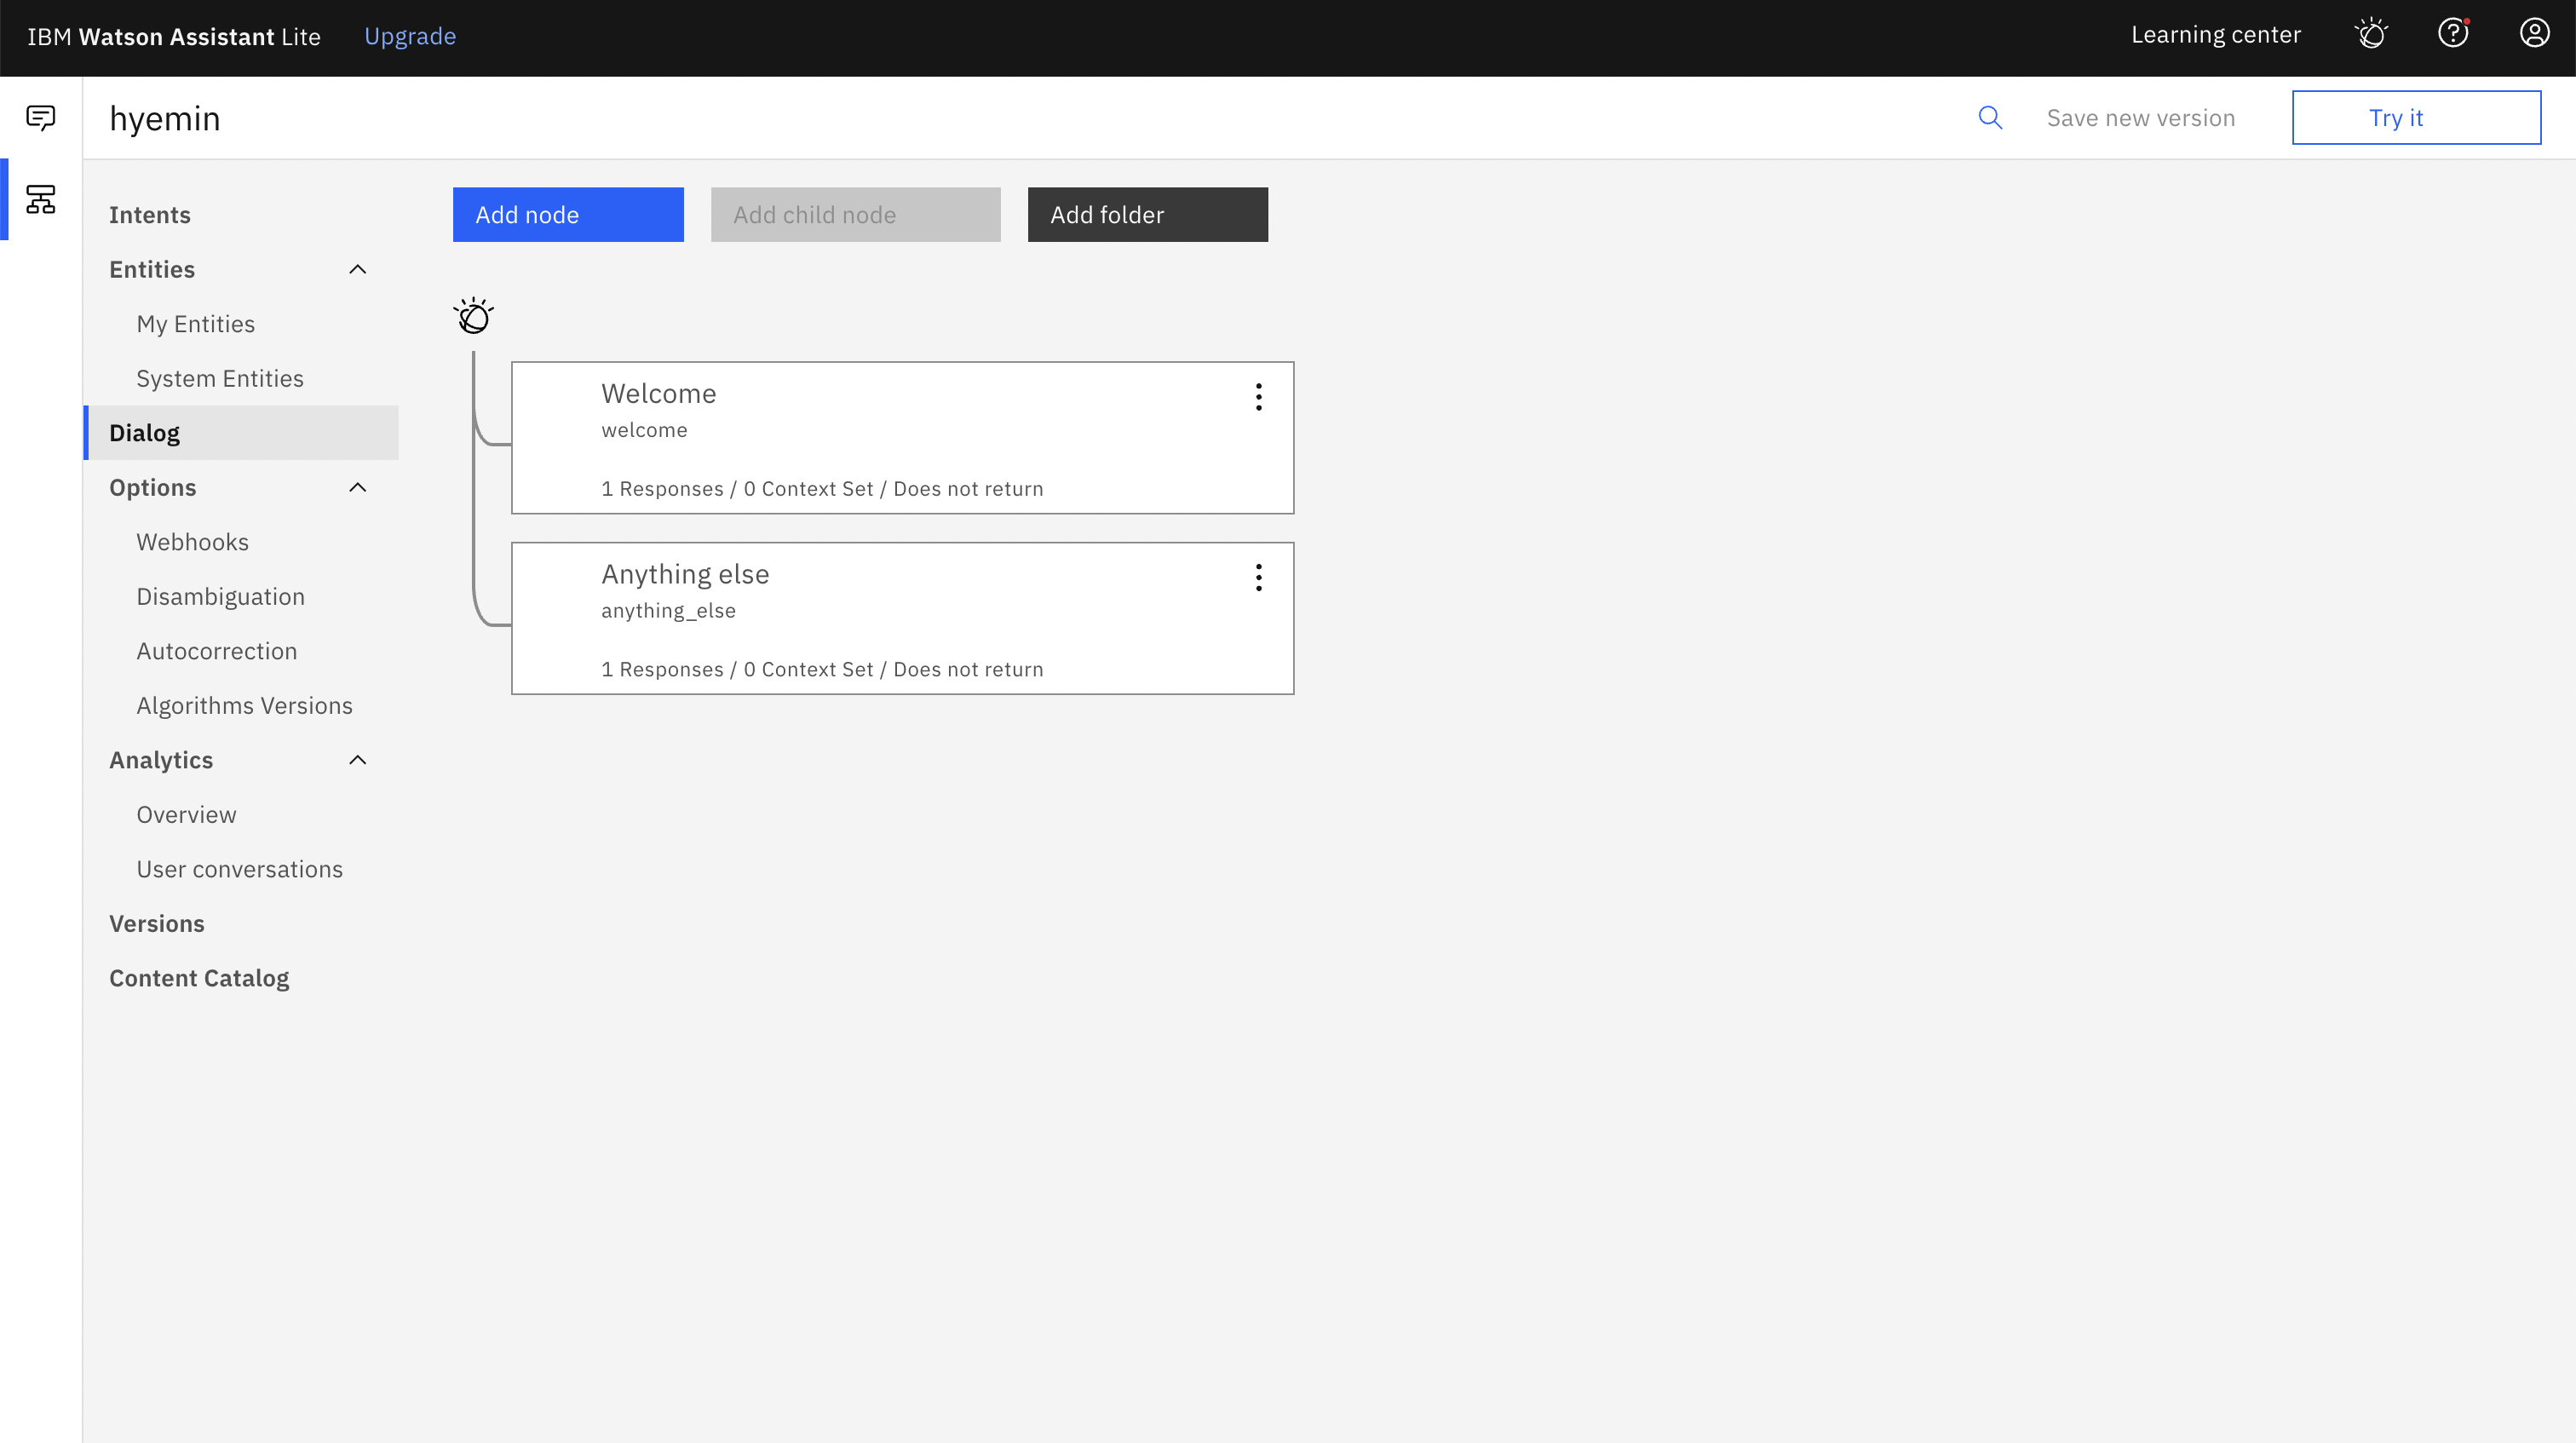Open Anything else node three-dot menu

coord(1258,577)
